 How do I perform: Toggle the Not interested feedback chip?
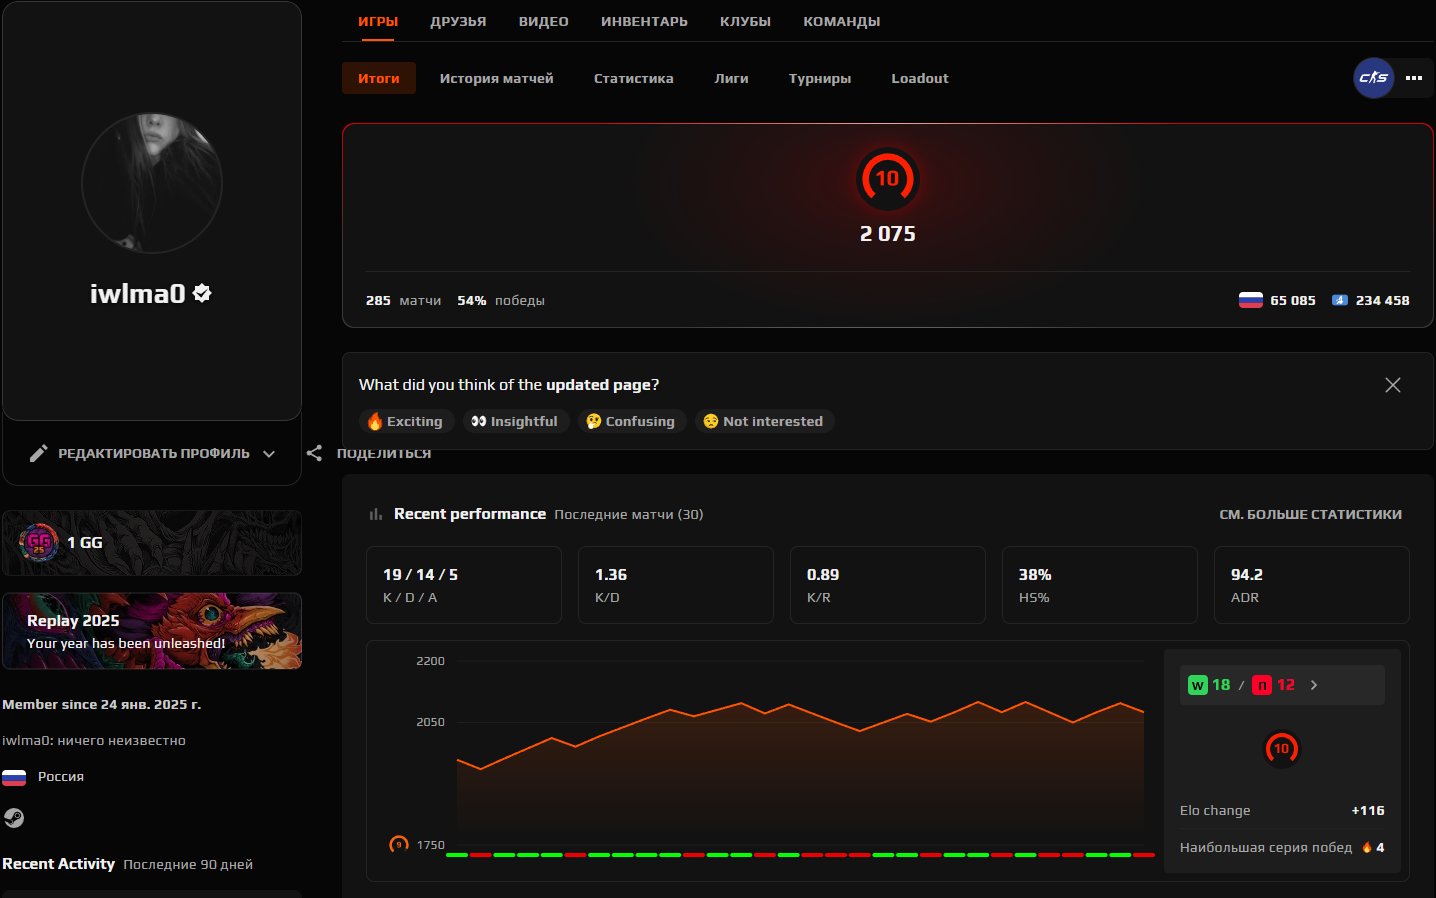click(x=764, y=421)
